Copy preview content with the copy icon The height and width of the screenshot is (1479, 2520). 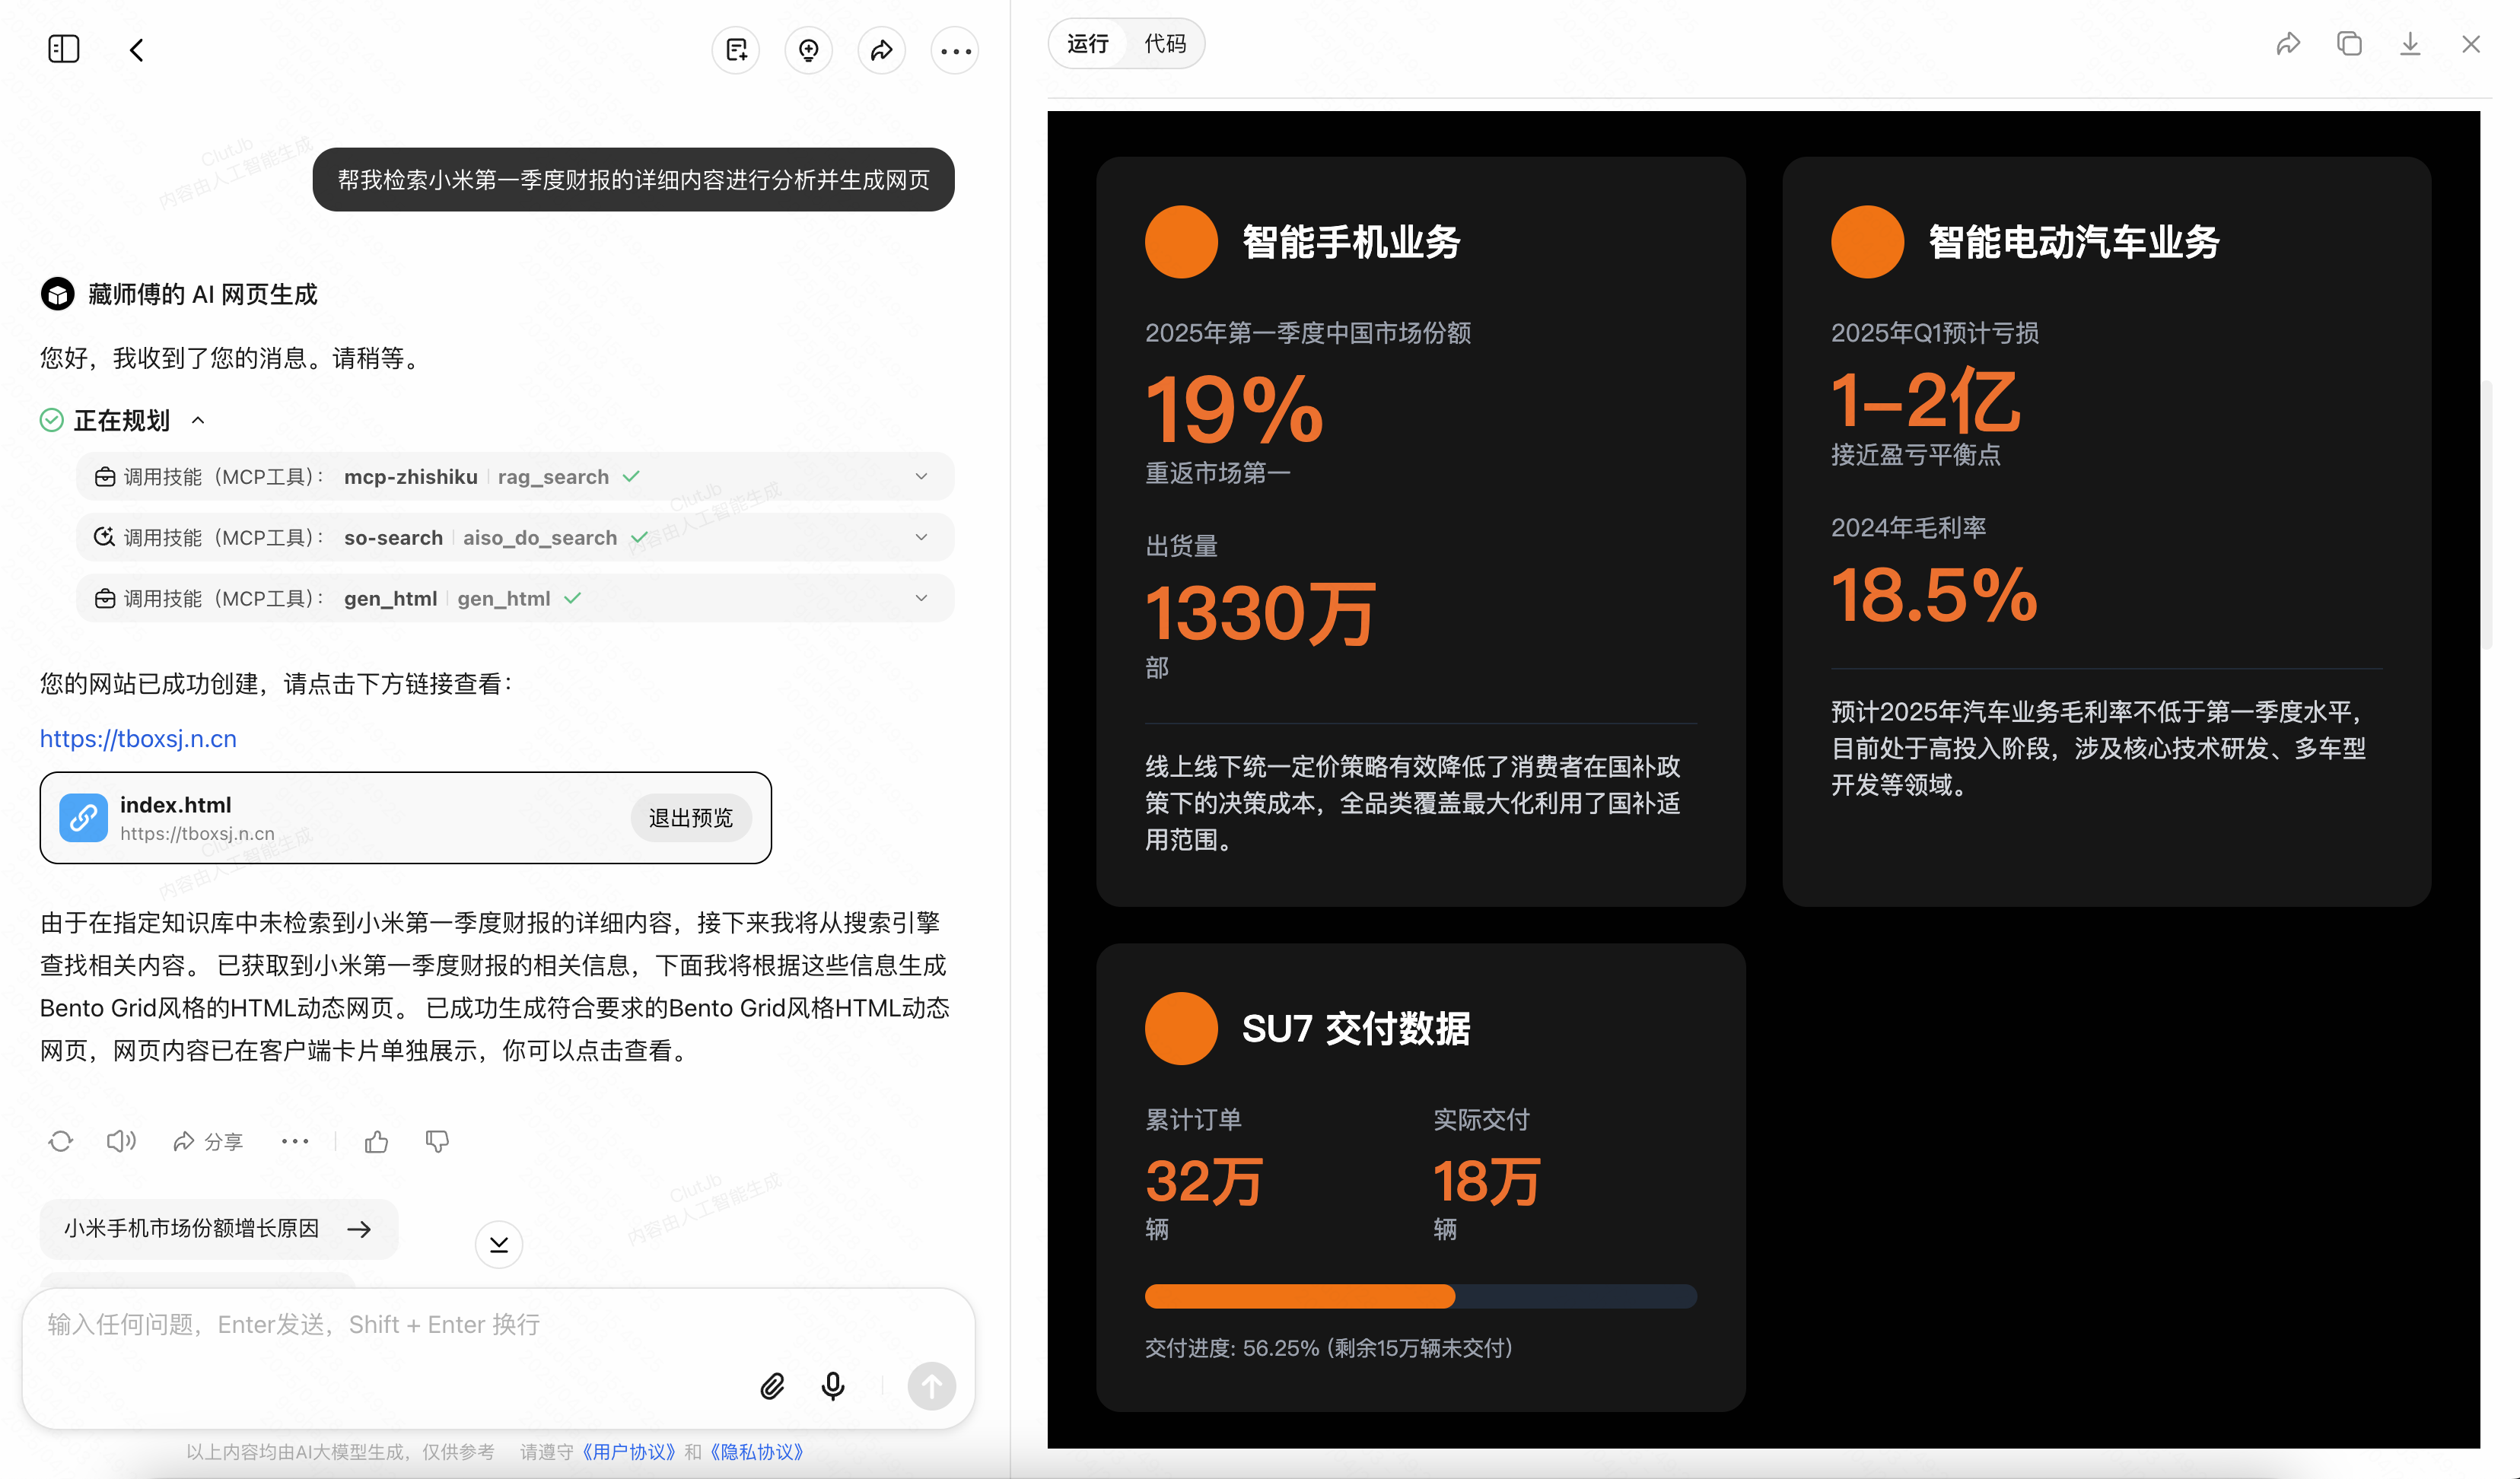pos(2349,44)
